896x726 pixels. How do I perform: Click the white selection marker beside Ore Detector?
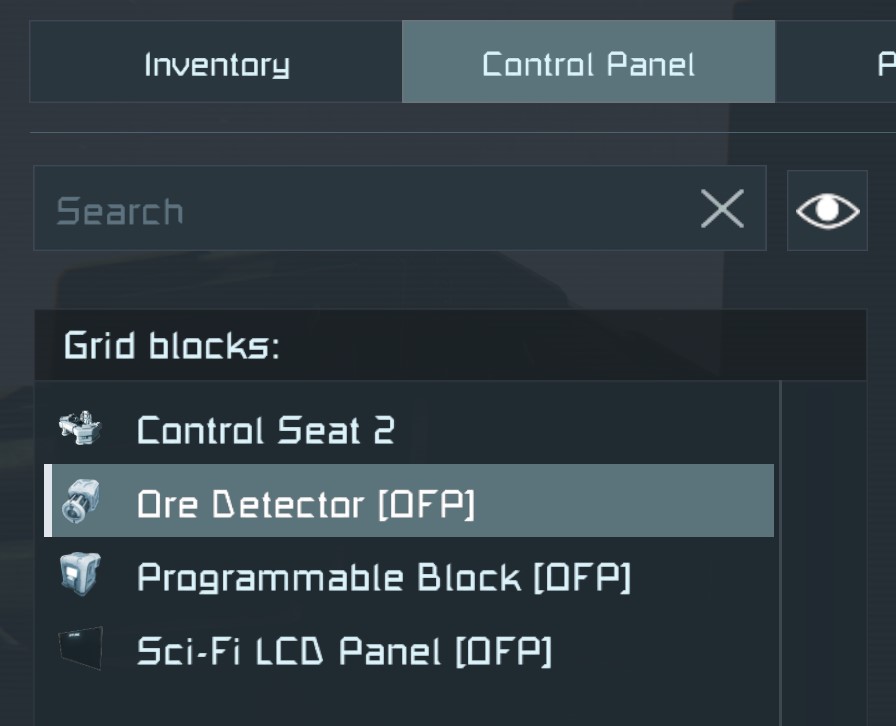48,501
